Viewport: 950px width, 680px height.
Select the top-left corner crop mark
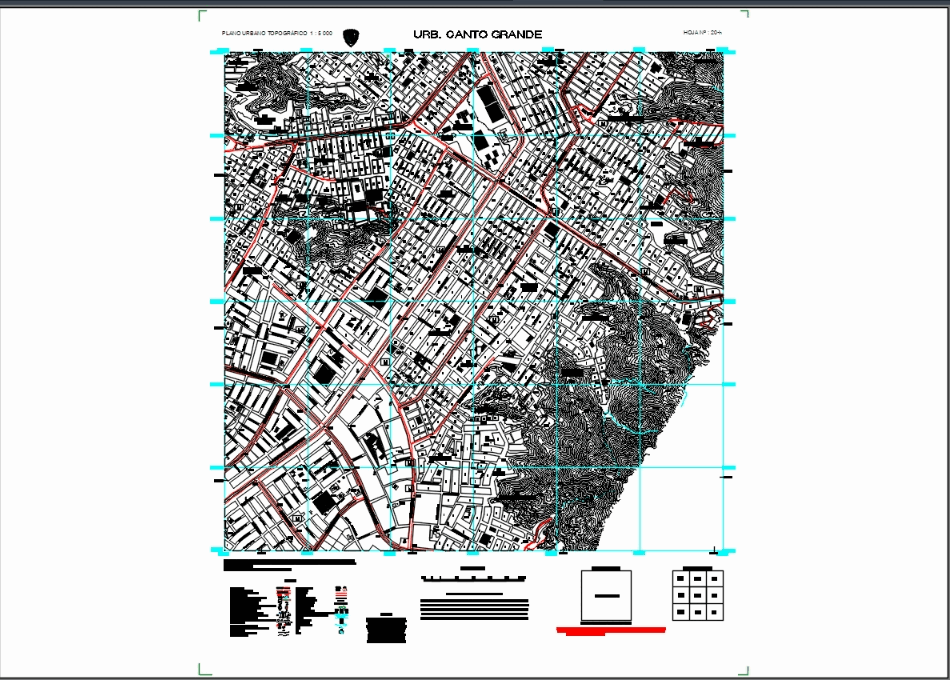tap(200, 15)
